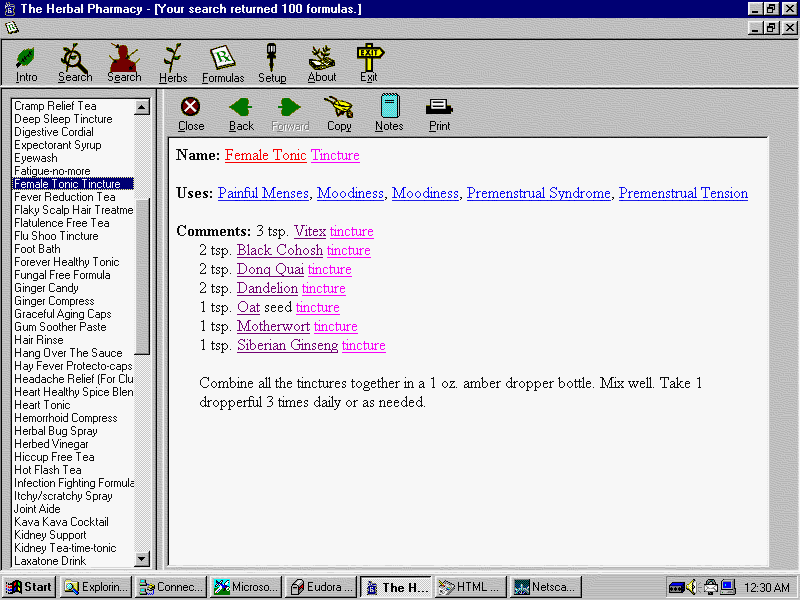Select Hair Rinse formula
Viewport: 800px width, 600px height.
point(73,340)
